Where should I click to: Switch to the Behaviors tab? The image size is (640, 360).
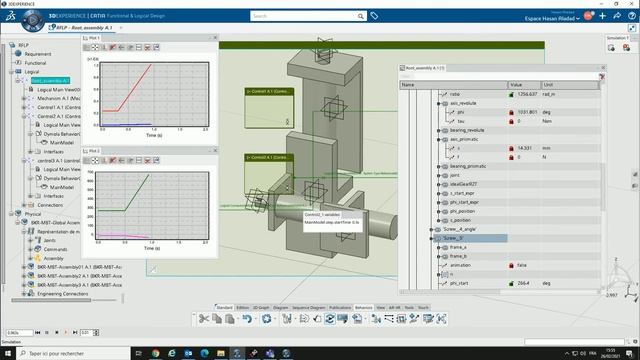pos(363,308)
